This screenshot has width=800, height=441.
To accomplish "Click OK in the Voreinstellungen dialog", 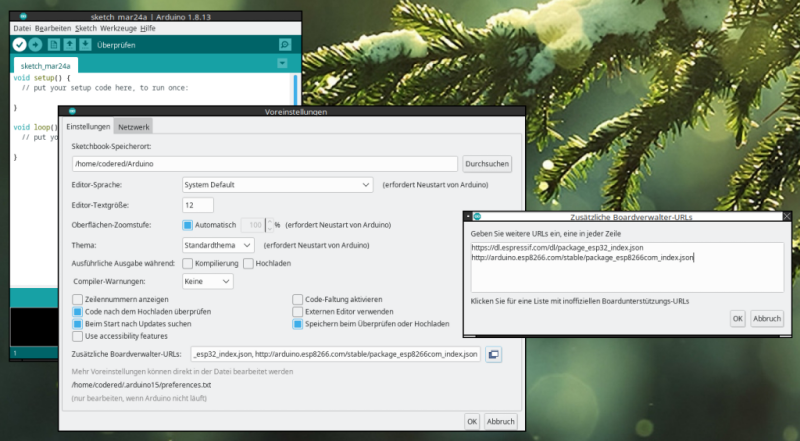I will pyautogui.click(x=472, y=422).
